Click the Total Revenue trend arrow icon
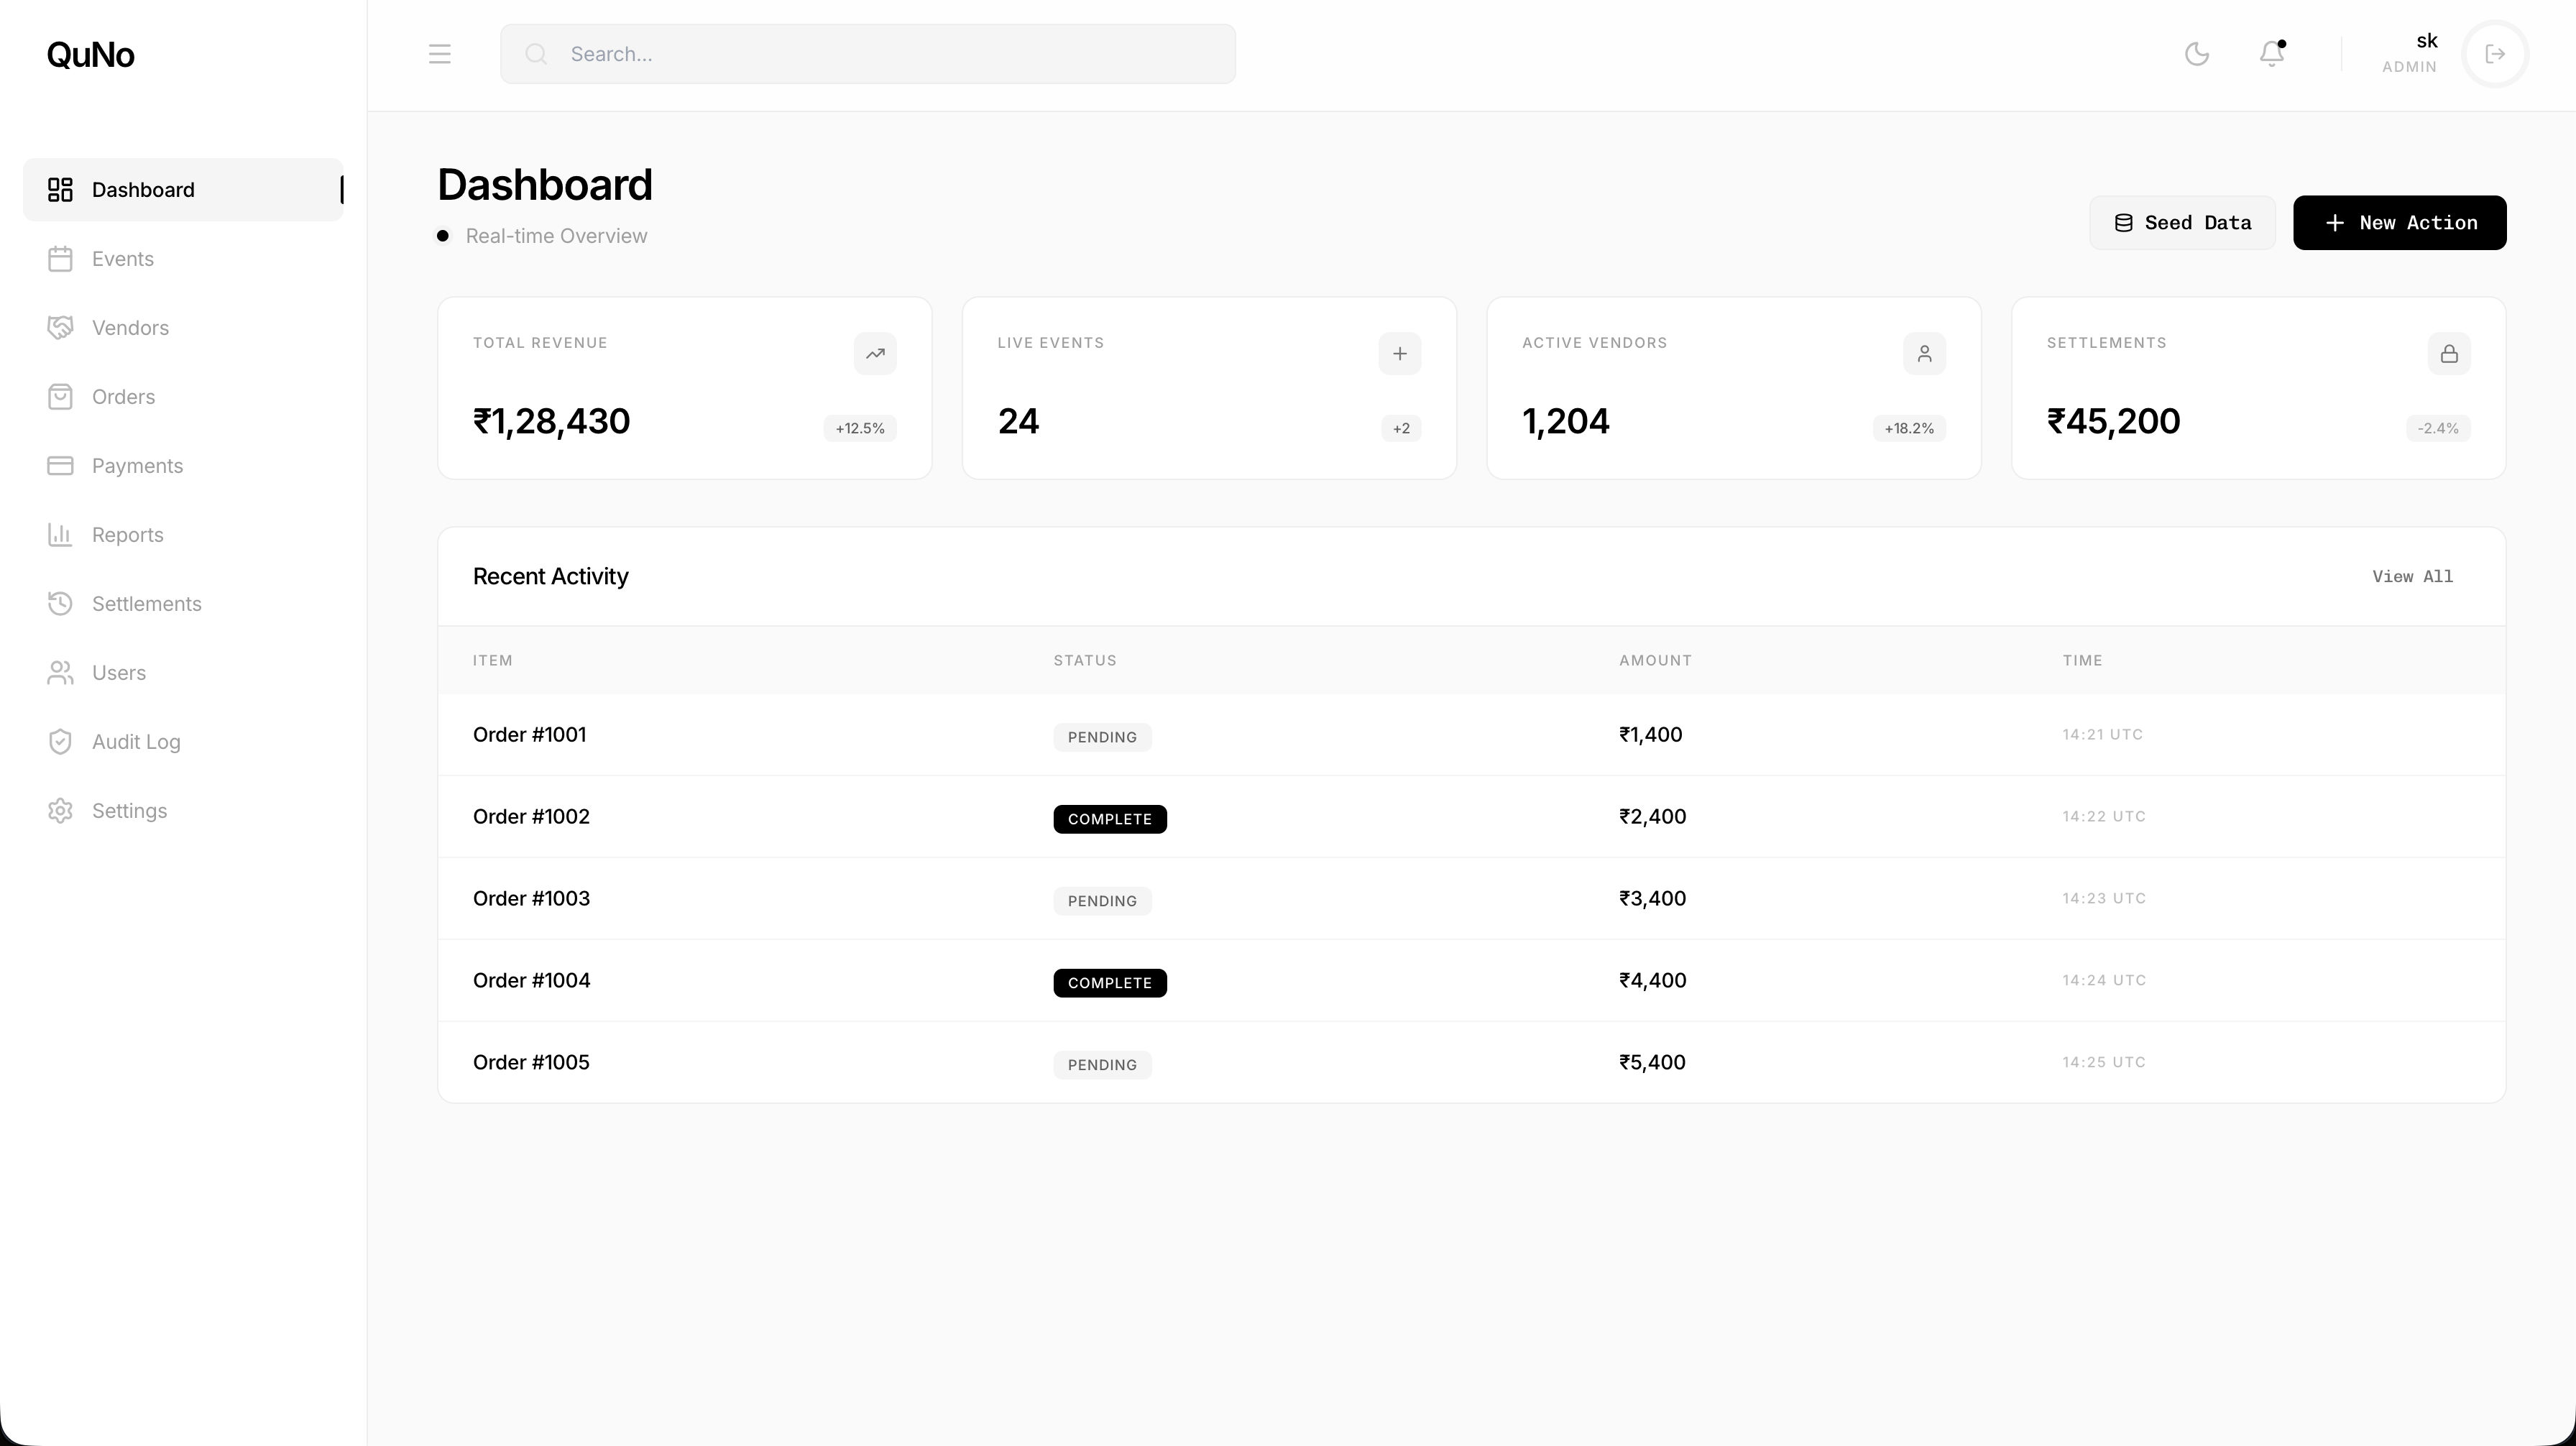Screen dimensions: 2576x1446 tap(875, 354)
